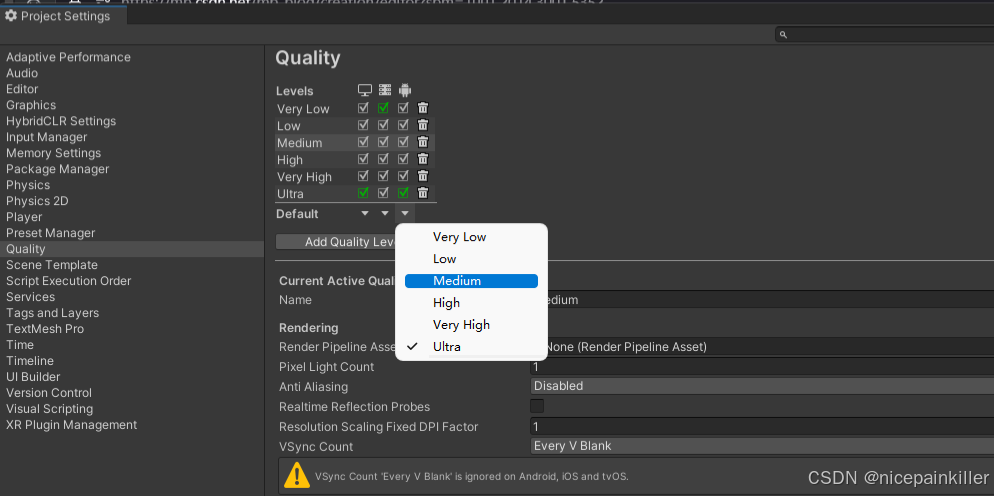
Task: Click the Android platform column icon
Action: [x=405, y=91]
